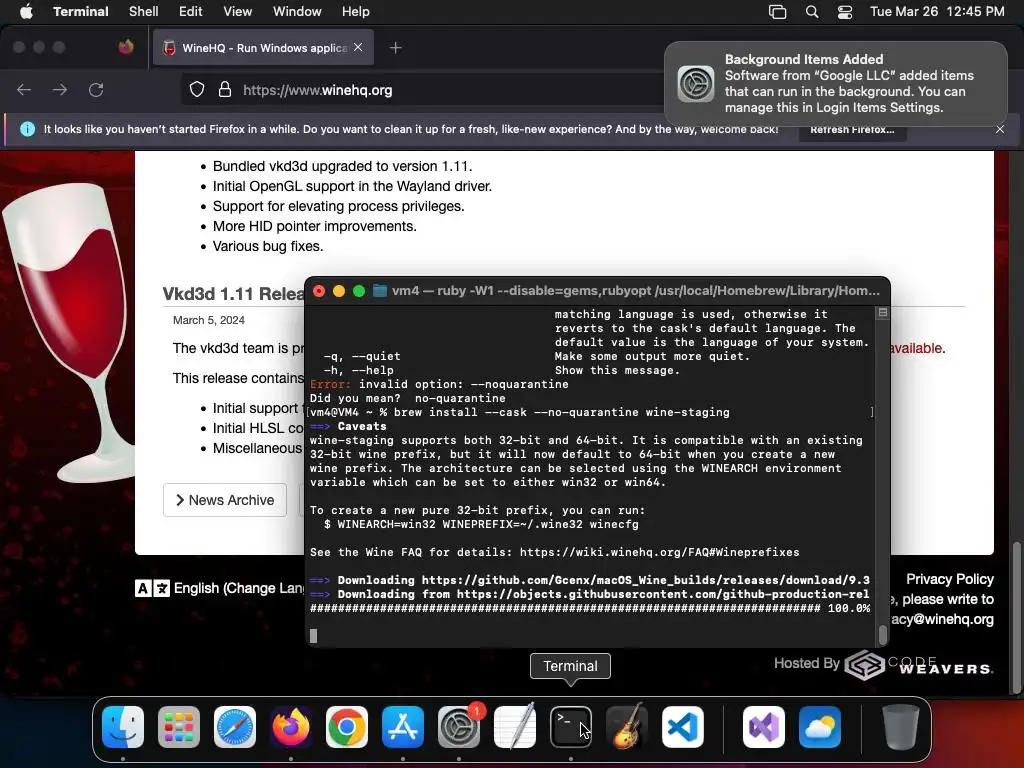The image size is (1024, 768).
Task: Click the Stage Manager windows icon in menu bar
Action: click(777, 12)
